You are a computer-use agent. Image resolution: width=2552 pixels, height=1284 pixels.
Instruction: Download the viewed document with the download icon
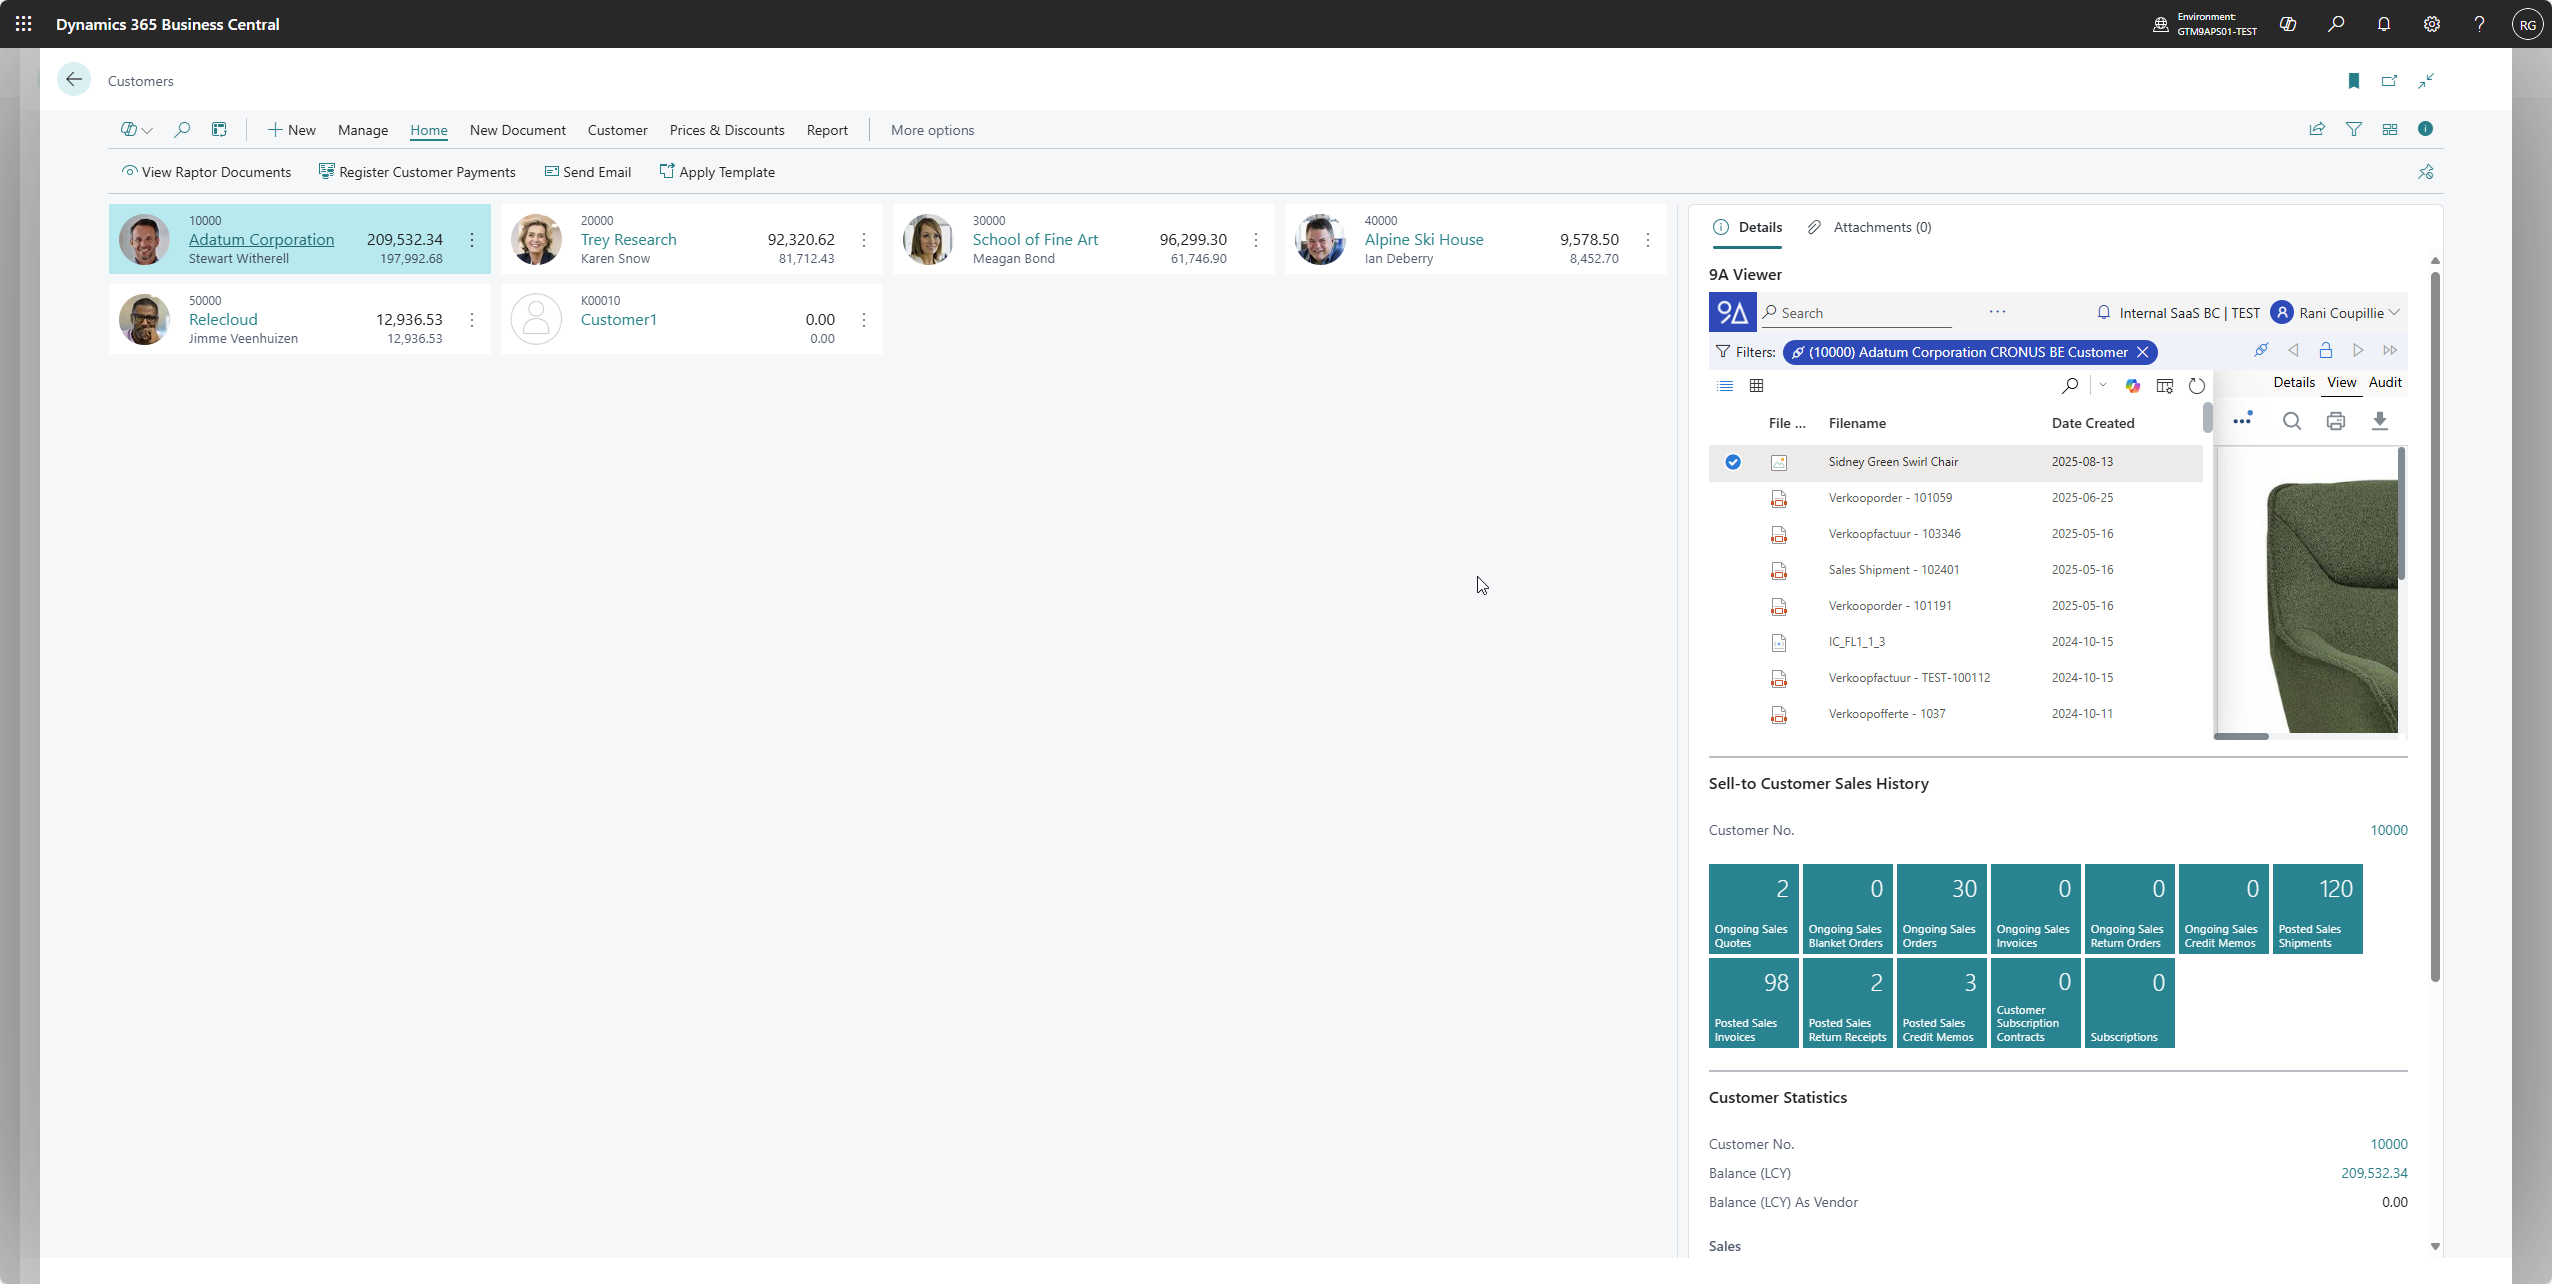[2379, 421]
